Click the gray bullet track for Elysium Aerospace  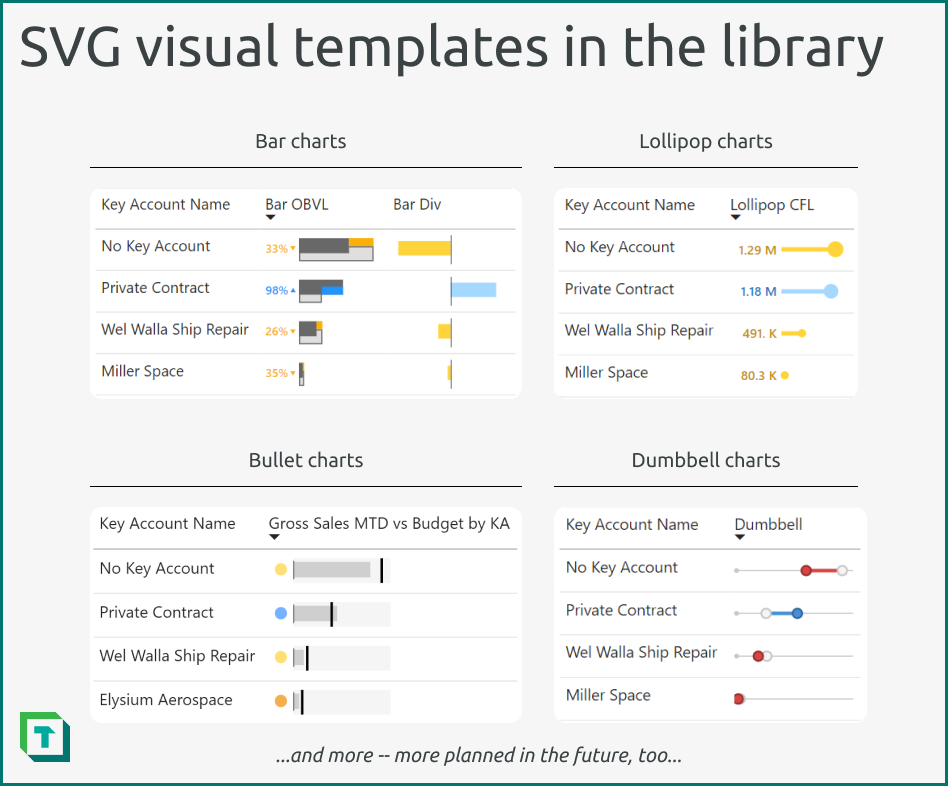click(x=345, y=702)
